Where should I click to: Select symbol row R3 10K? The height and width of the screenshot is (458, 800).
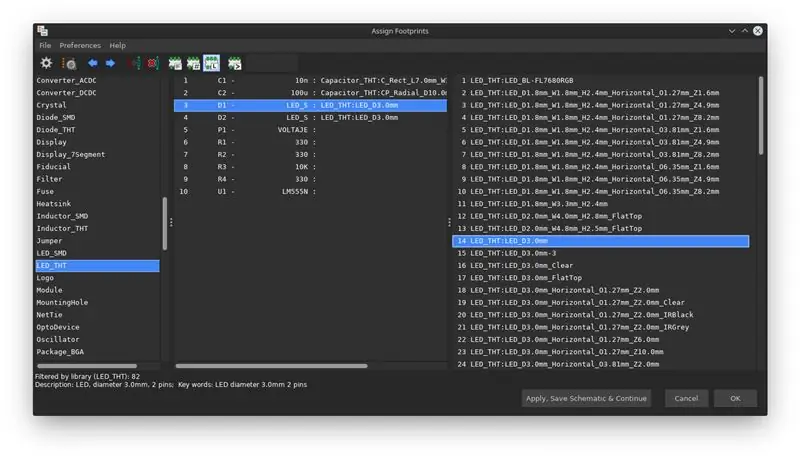[x=310, y=167]
